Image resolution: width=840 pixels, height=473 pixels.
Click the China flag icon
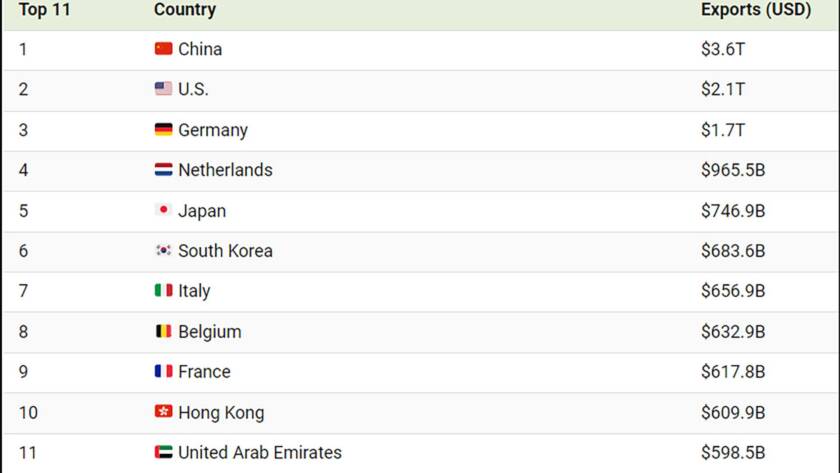(x=163, y=49)
